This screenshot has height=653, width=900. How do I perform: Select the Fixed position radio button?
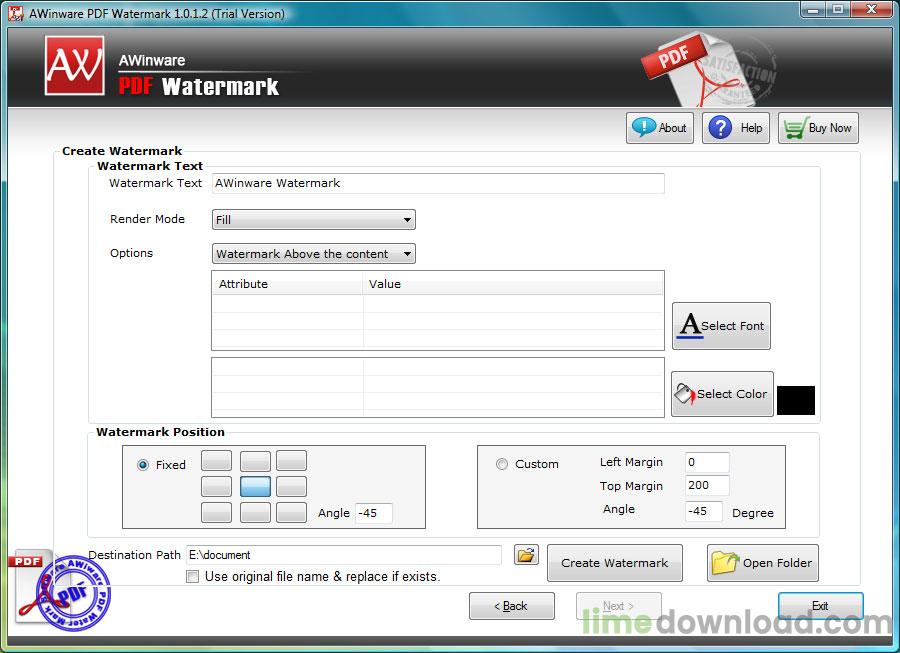(x=143, y=465)
